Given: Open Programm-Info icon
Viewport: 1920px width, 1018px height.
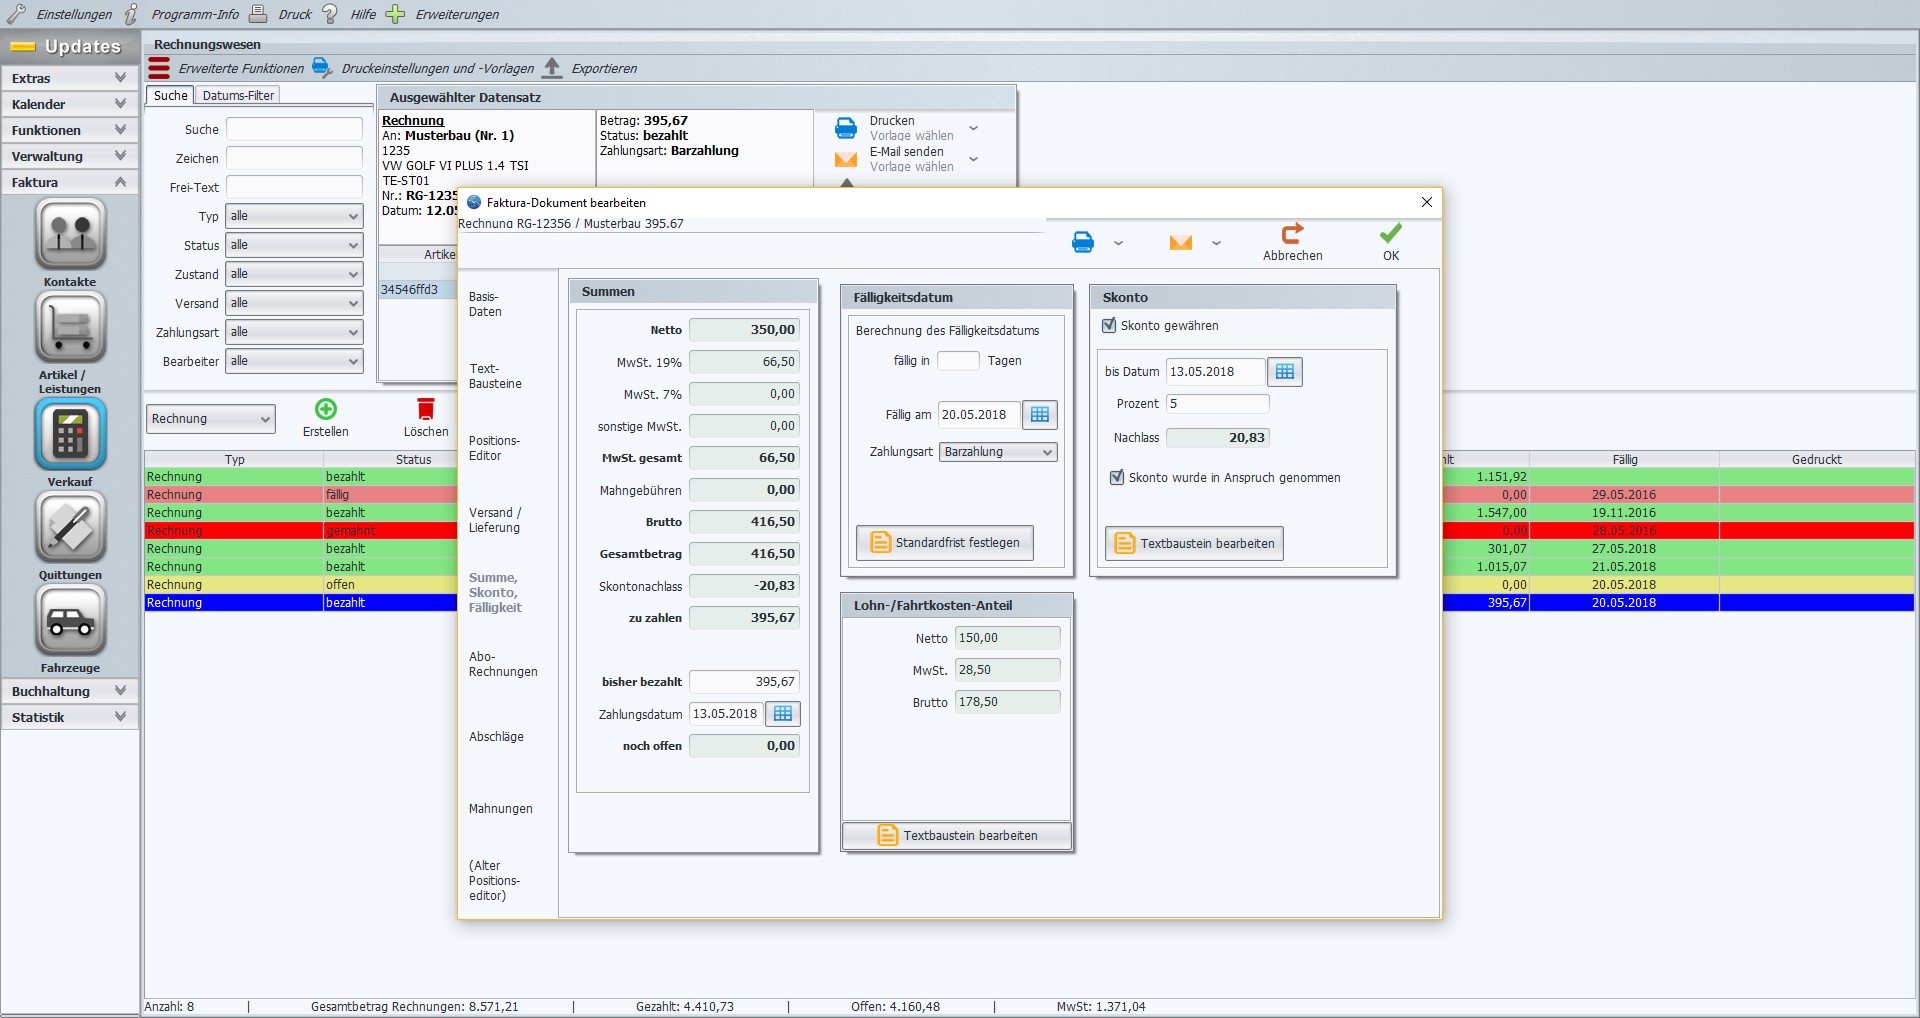Looking at the screenshot, I should [132, 14].
